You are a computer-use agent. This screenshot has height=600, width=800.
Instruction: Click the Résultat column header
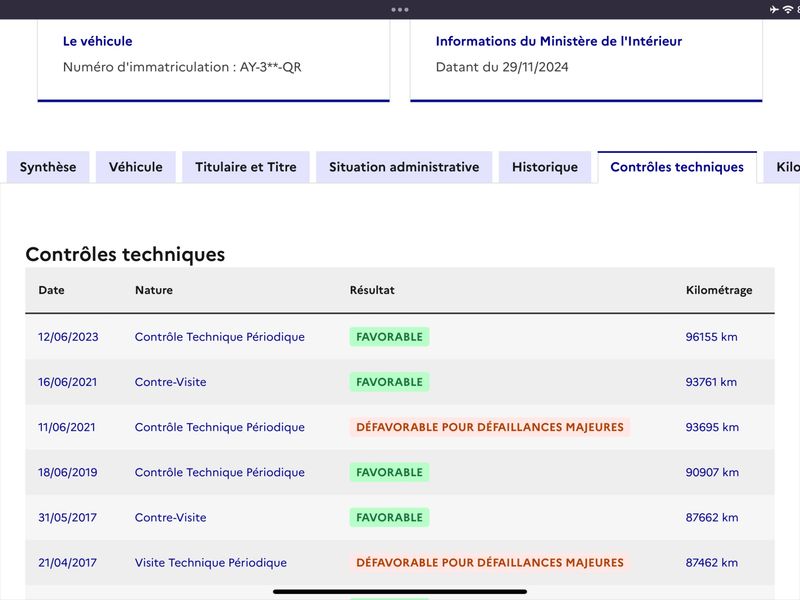point(372,290)
